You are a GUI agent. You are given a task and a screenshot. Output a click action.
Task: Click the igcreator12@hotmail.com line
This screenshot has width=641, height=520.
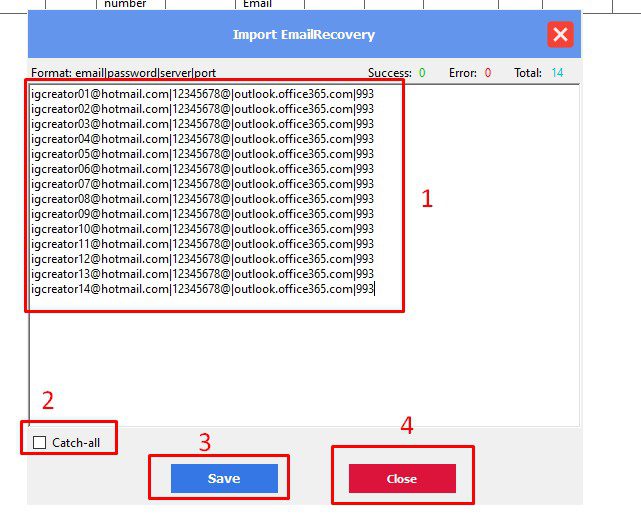(202, 259)
